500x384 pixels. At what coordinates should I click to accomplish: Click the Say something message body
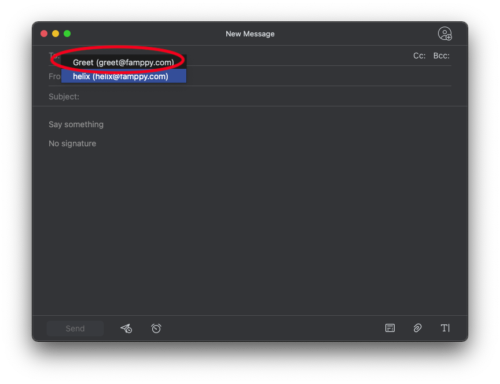pyautogui.click(x=76, y=124)
